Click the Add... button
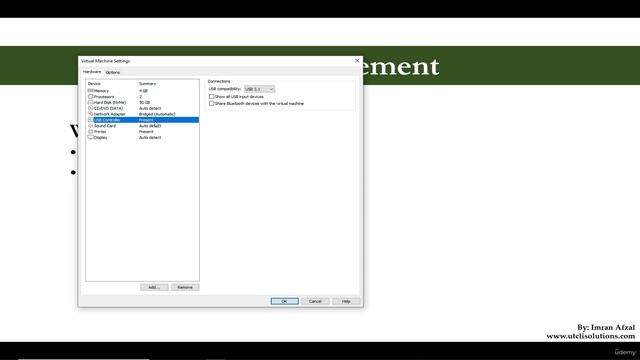640x360 pixels. pos(154,287)
